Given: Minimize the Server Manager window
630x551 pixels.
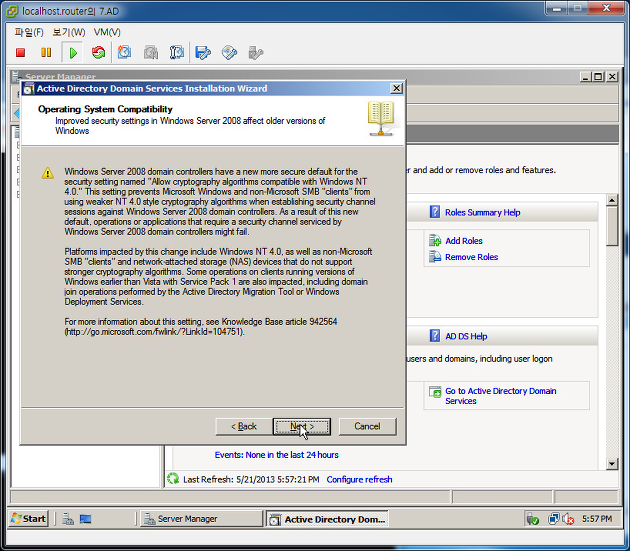Looking at the screenshot, I should tap(585, 76).
